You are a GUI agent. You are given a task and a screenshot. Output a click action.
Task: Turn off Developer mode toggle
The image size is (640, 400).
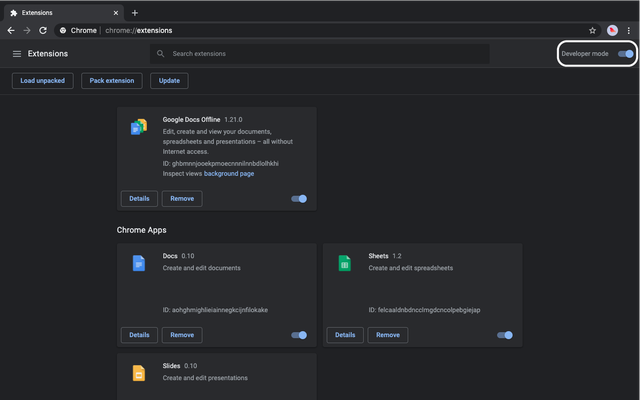[625, 54]
